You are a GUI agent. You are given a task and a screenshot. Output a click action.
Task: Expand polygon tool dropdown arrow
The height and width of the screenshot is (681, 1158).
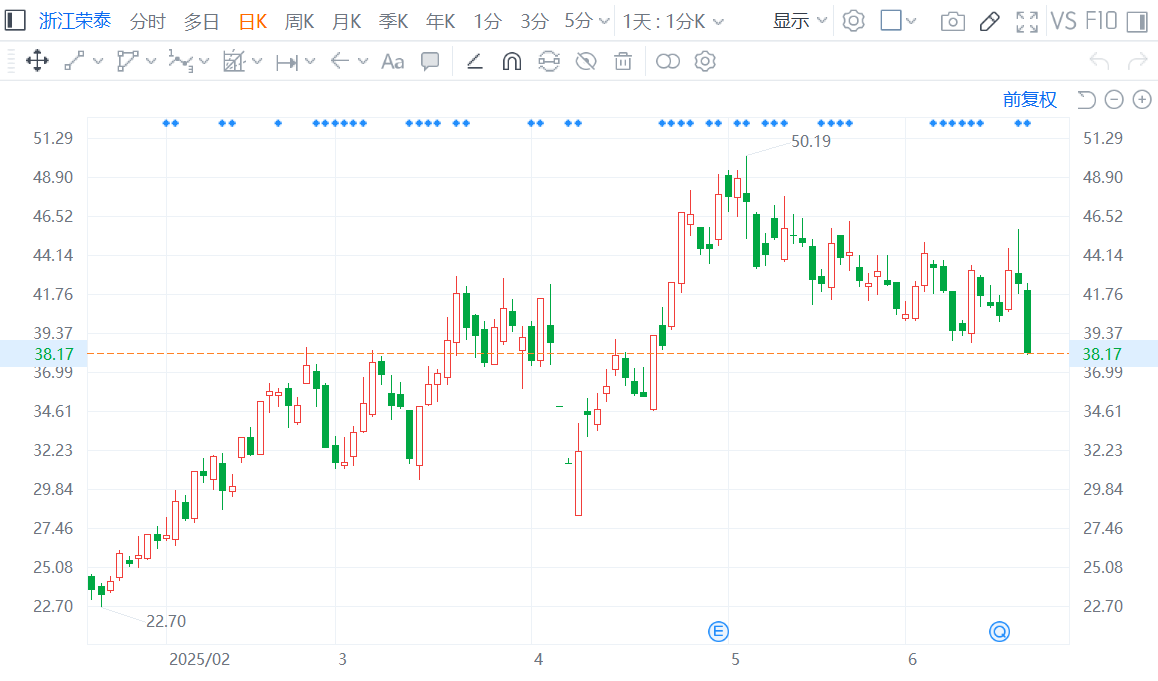(x=151, y=62)
